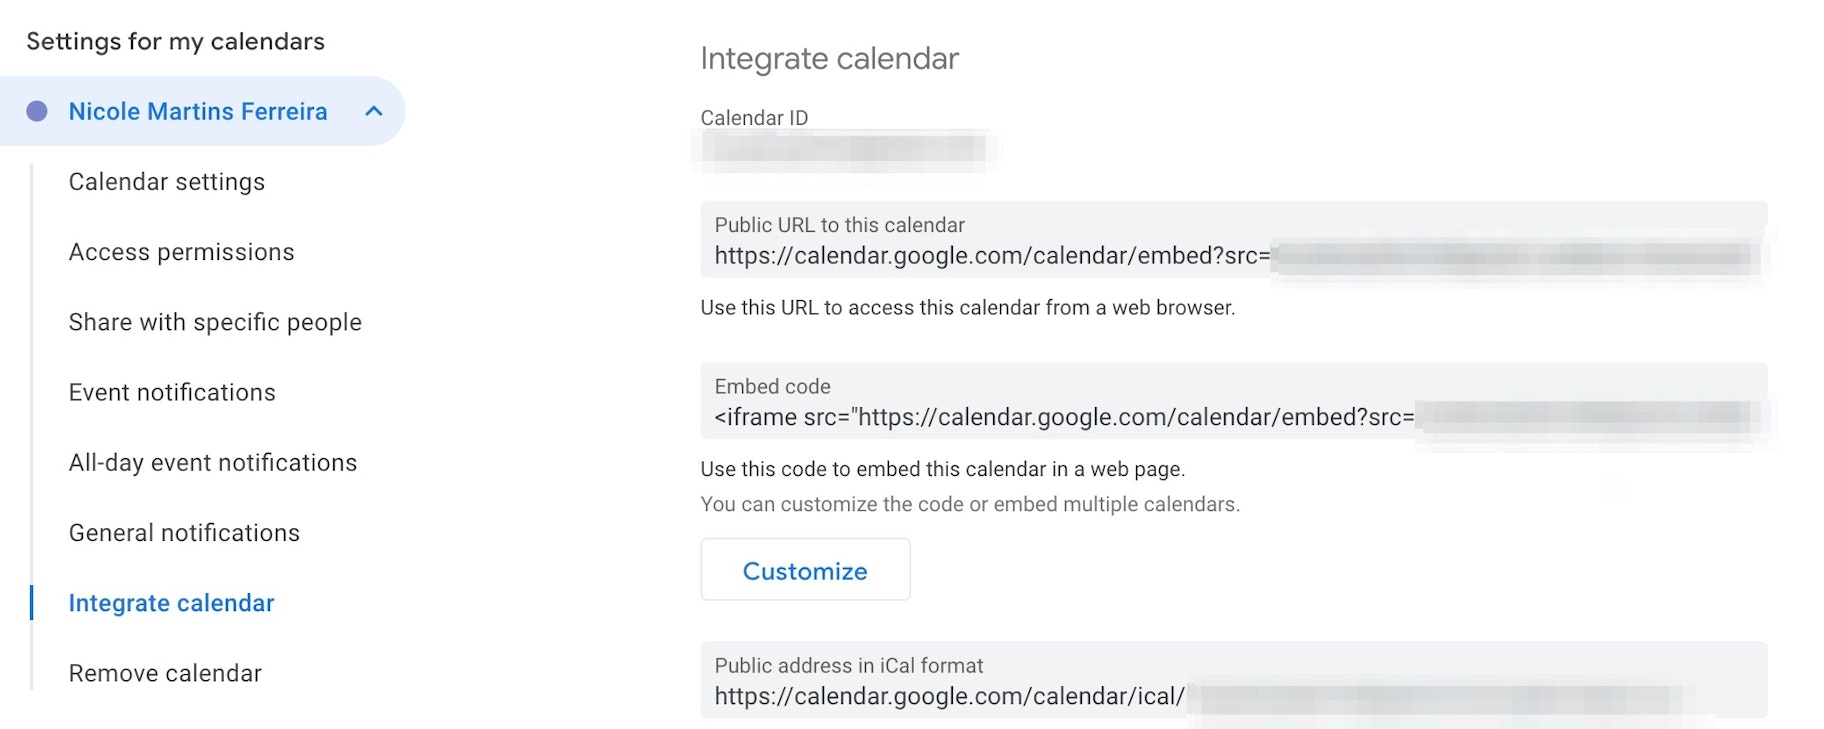Viewport: 1824px width, 729px height.
Task: Collapse the Nicole Martins Ferreira calendar section
Action: coord(374,111)
